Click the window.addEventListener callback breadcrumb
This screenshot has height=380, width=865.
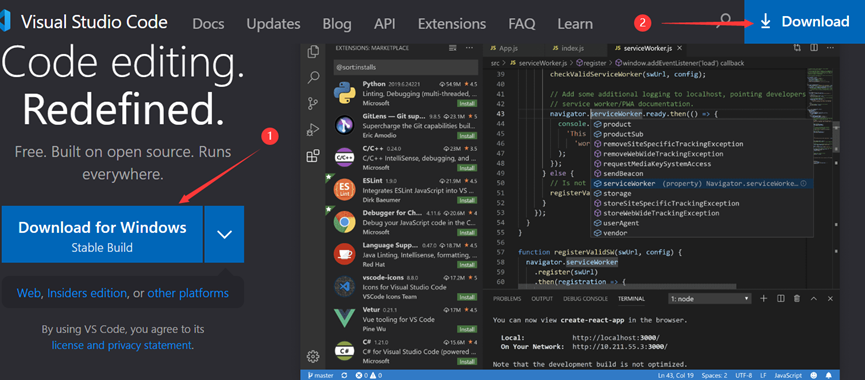680,63
